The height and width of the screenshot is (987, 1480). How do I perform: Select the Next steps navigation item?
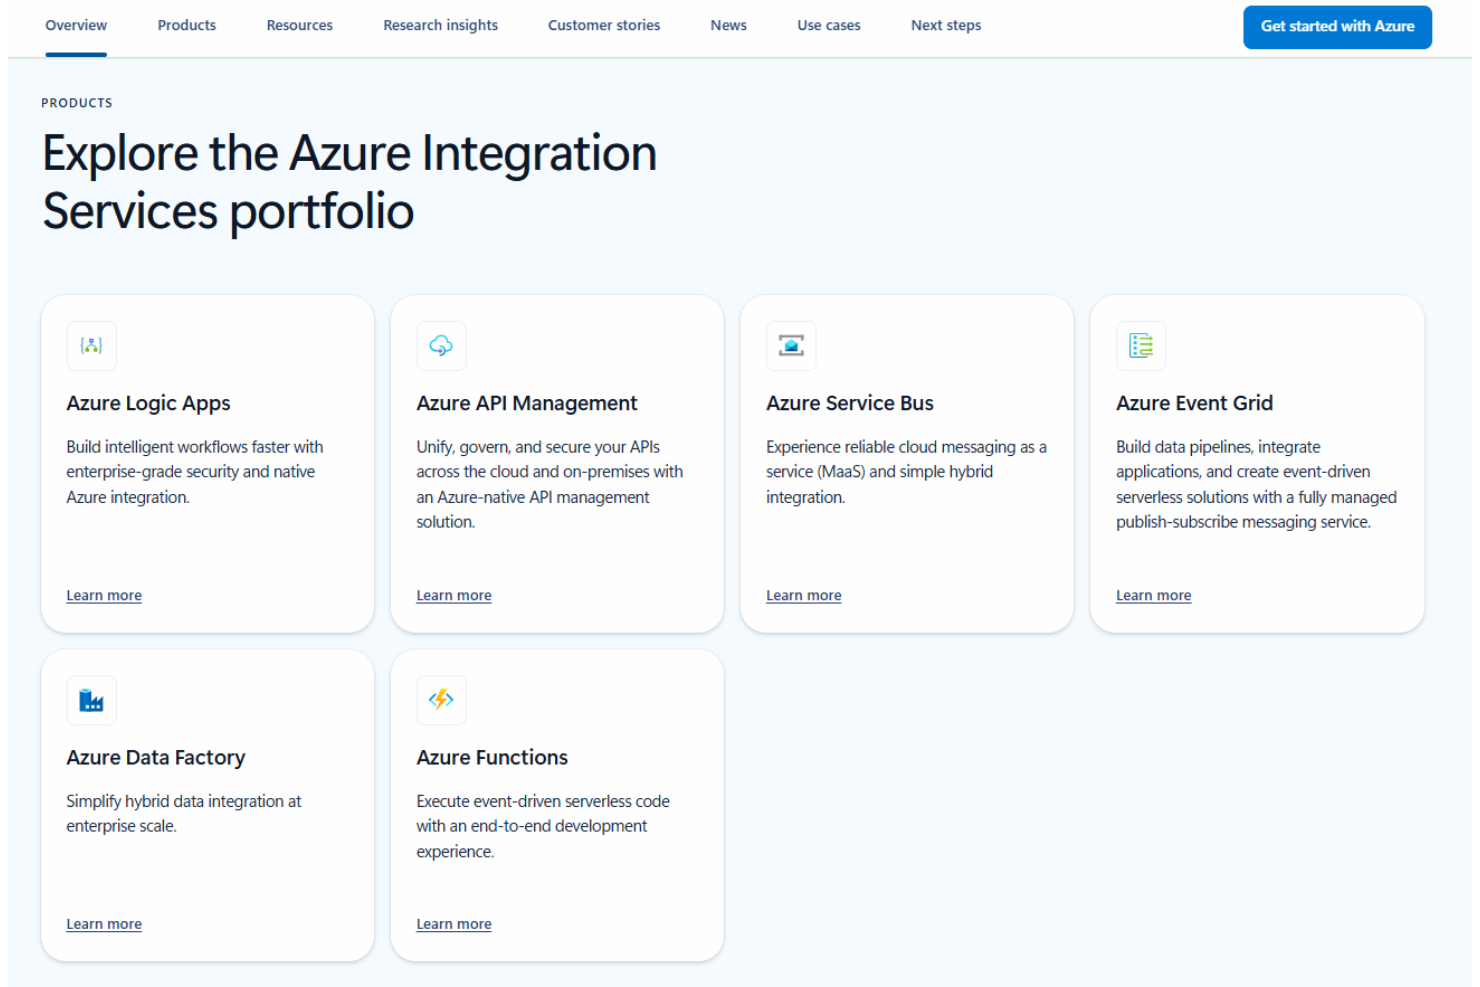tap(945, 25)
